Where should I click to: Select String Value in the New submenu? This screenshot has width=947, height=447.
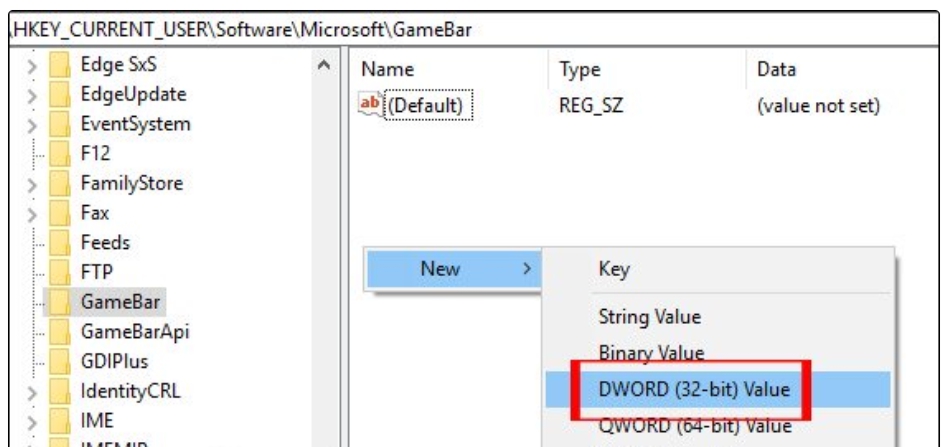[x=649, y=317]
